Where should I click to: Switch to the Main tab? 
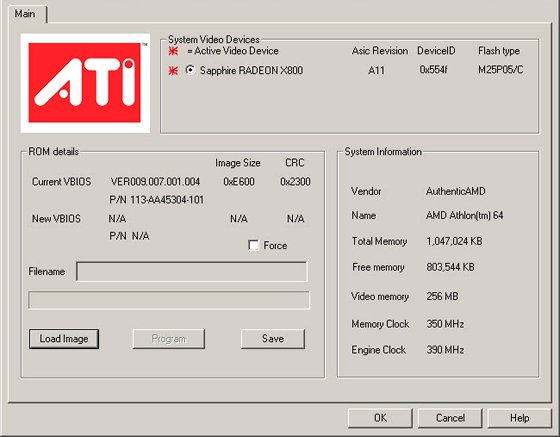click(25, 14)
